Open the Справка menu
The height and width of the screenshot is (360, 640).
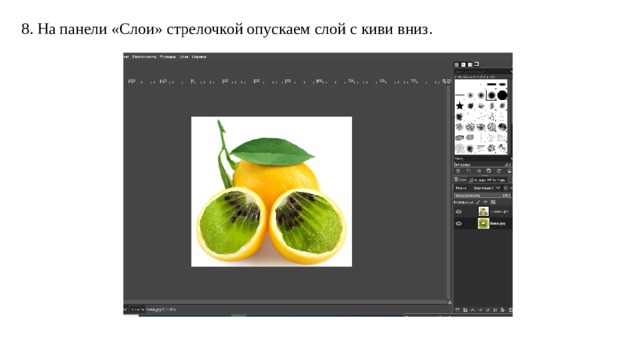pos(199,57)
